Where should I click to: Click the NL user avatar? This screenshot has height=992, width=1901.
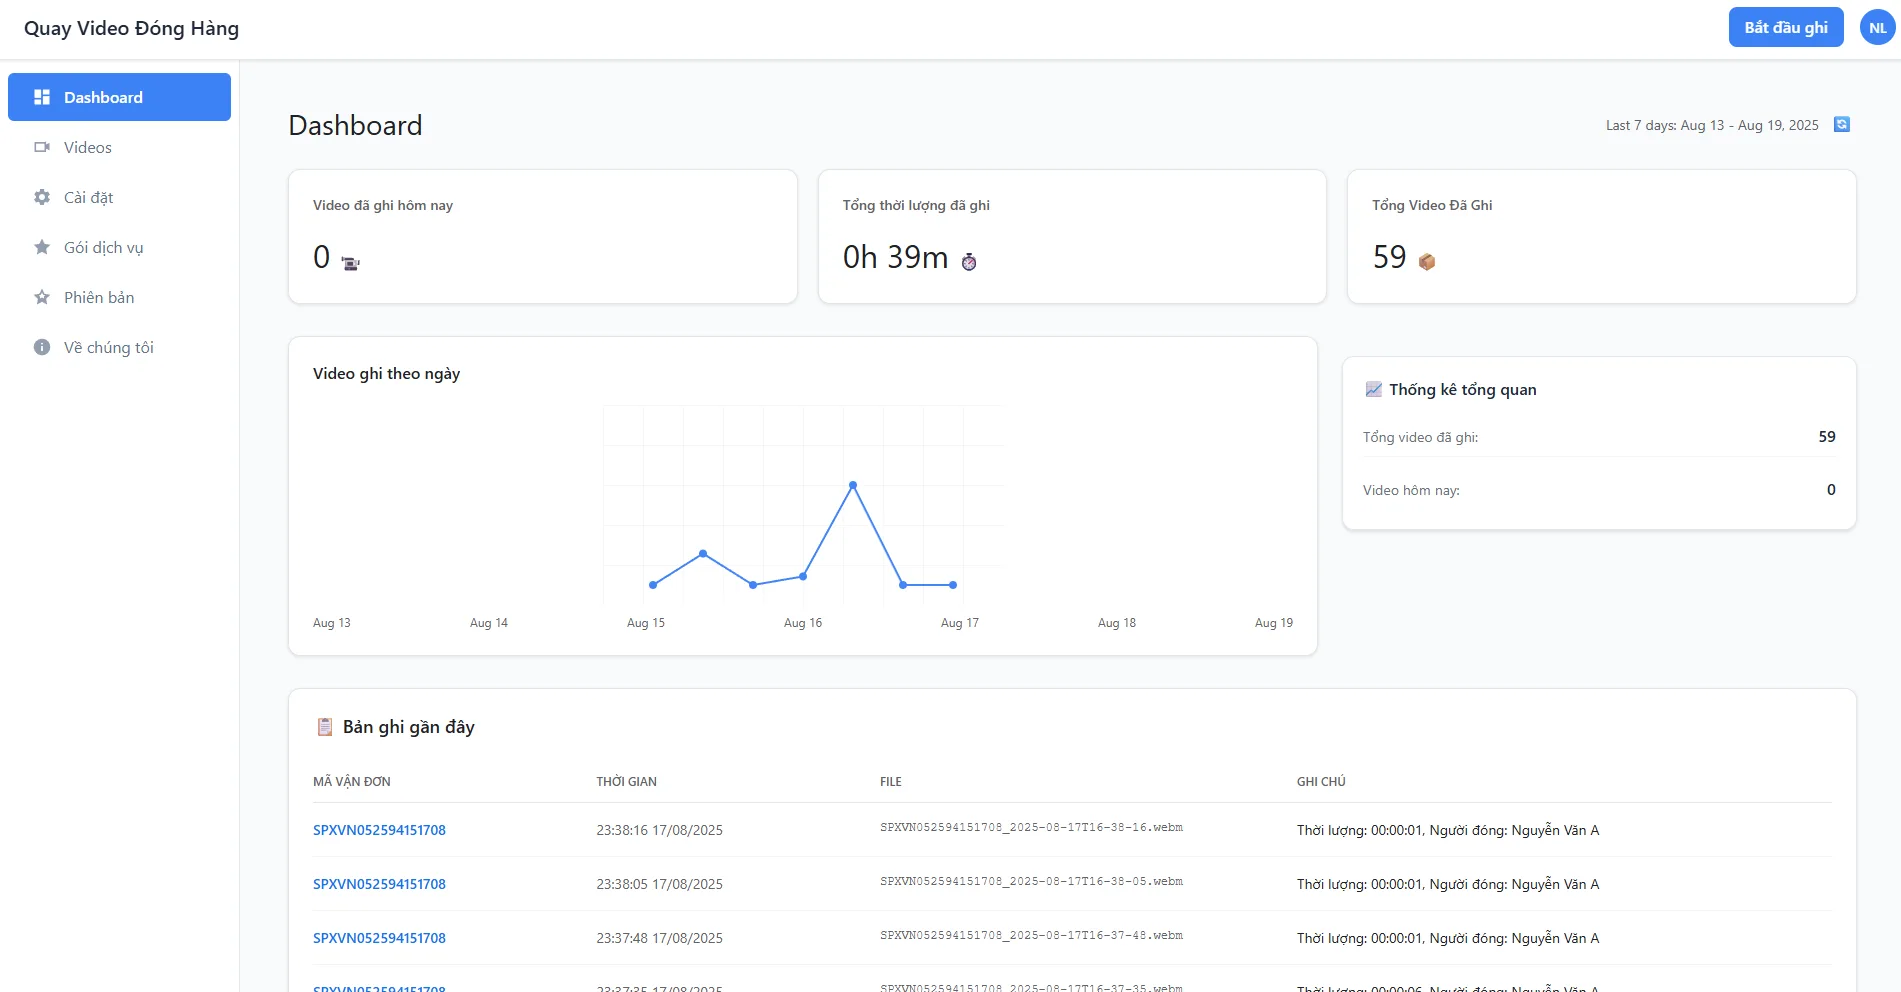click(1877, 28)
